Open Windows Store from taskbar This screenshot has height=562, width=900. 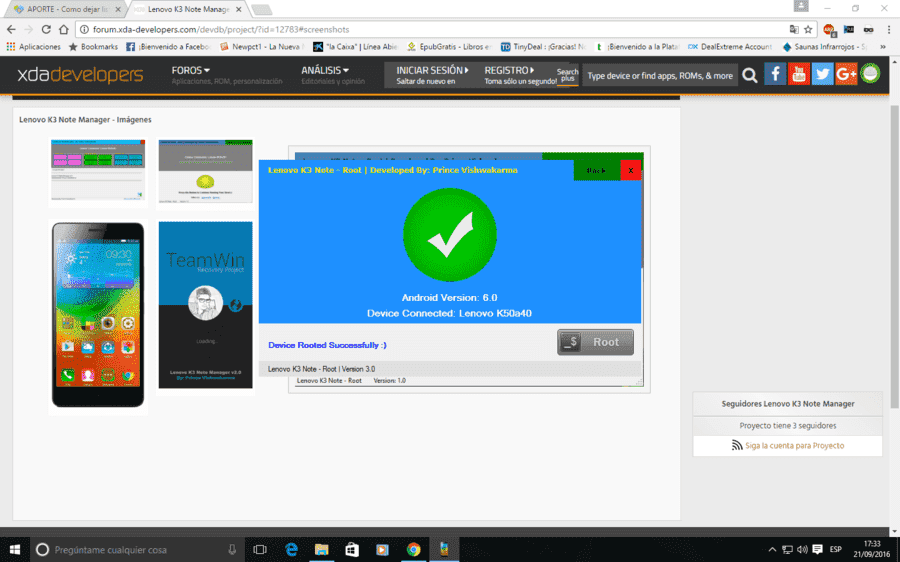352,549
